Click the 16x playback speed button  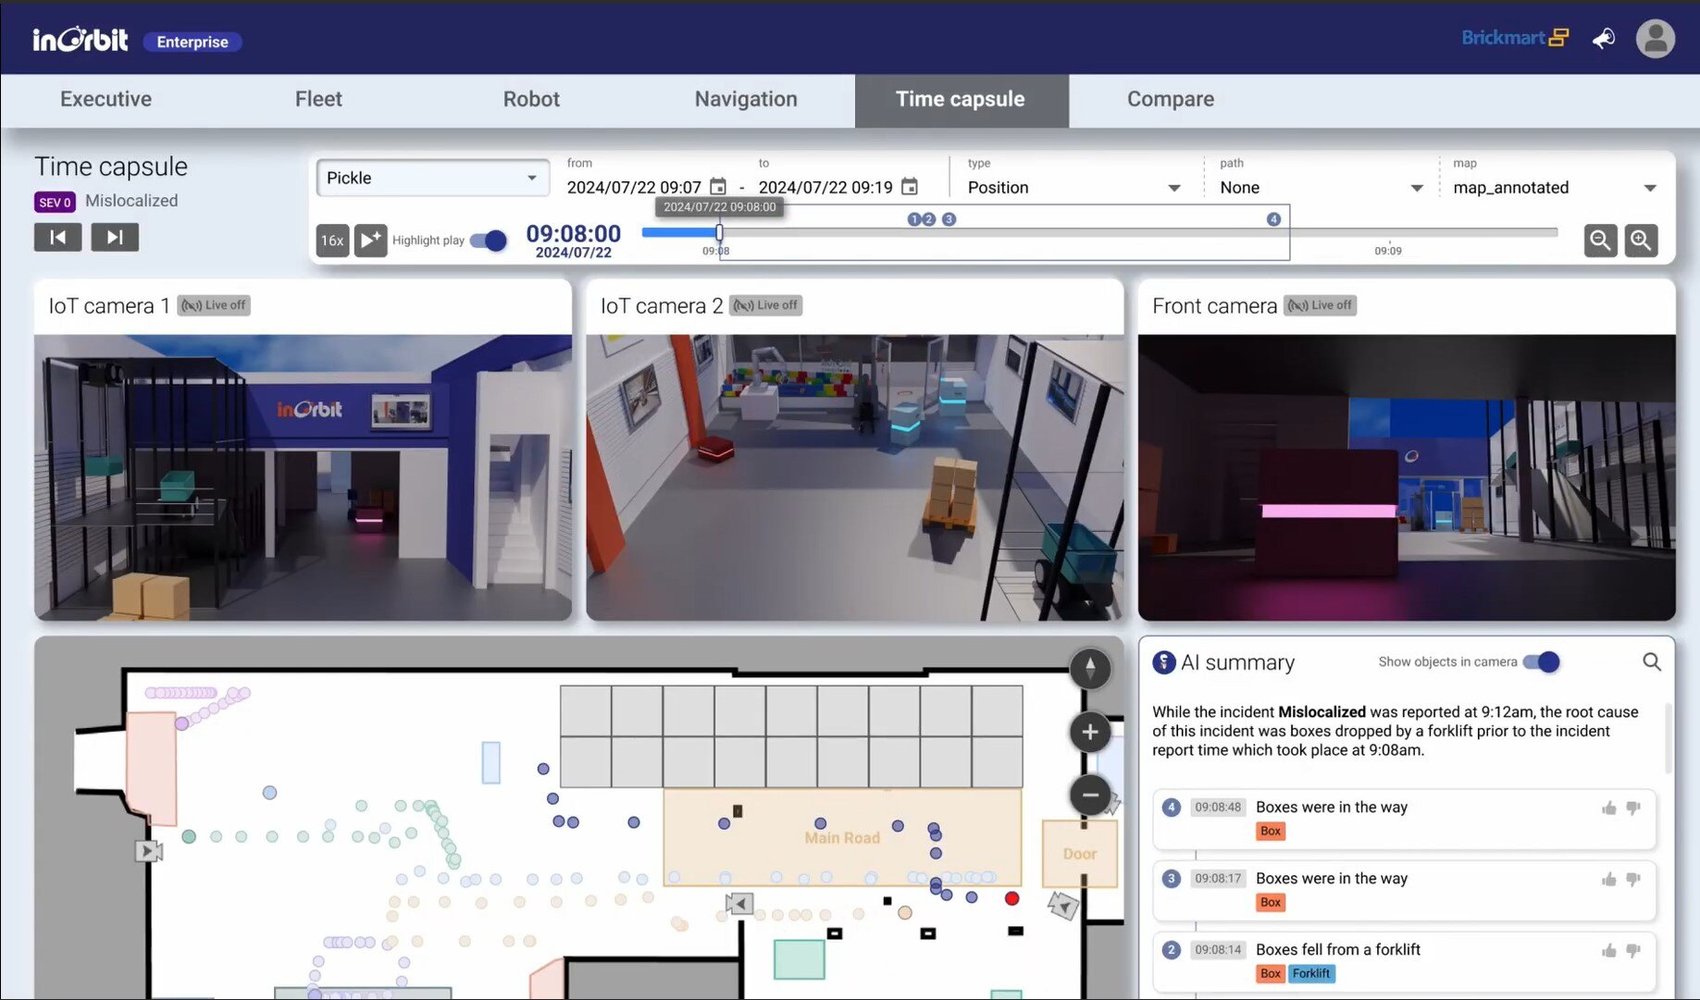[x=331, y=240]
